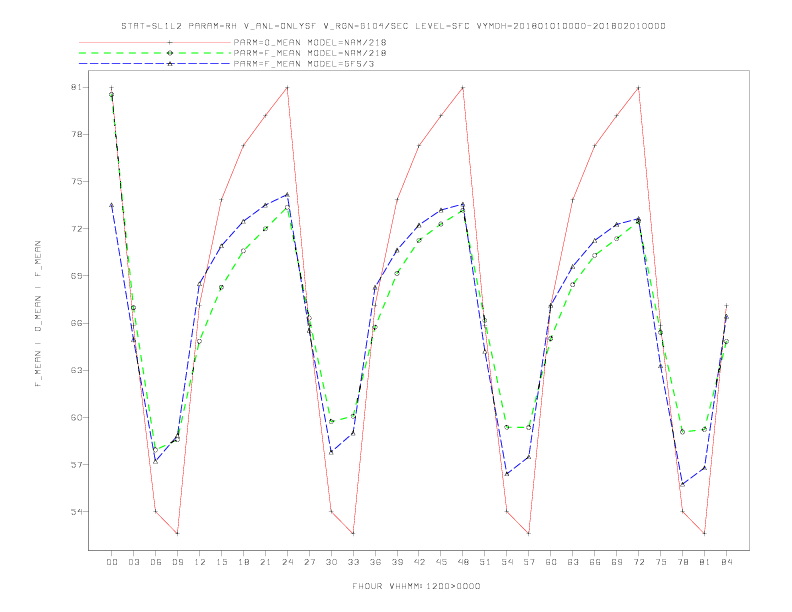Click y-axis tick value 57
Screen dimensions: 792x612
coord(76,465)
